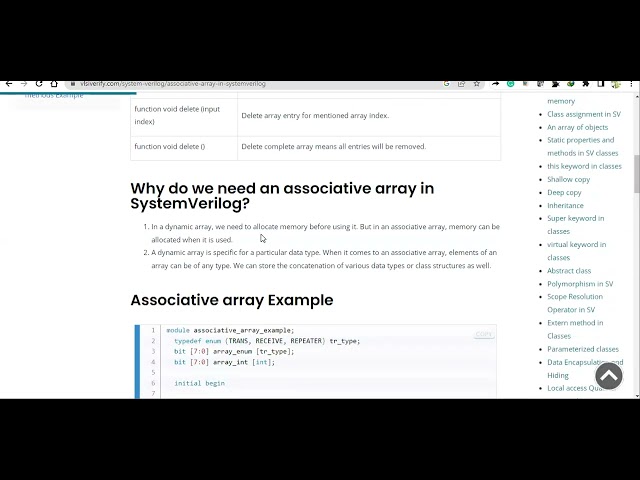640x480 pixels.
Task: Go to the Deep copy article
Action: [564, 192]
